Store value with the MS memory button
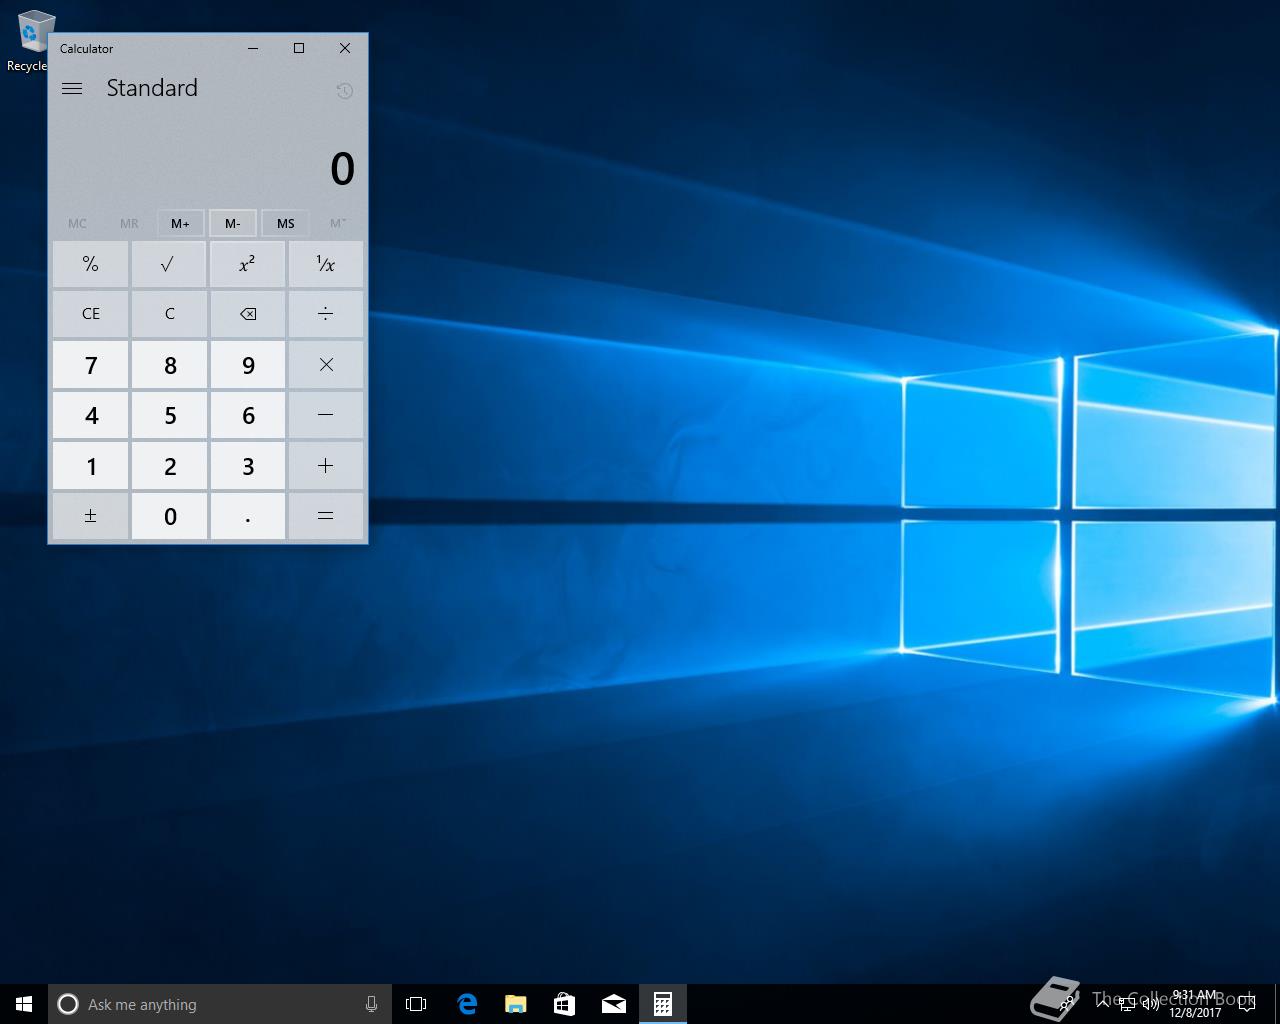This screenshot has height=1024, width=1280. pos(285,223)
